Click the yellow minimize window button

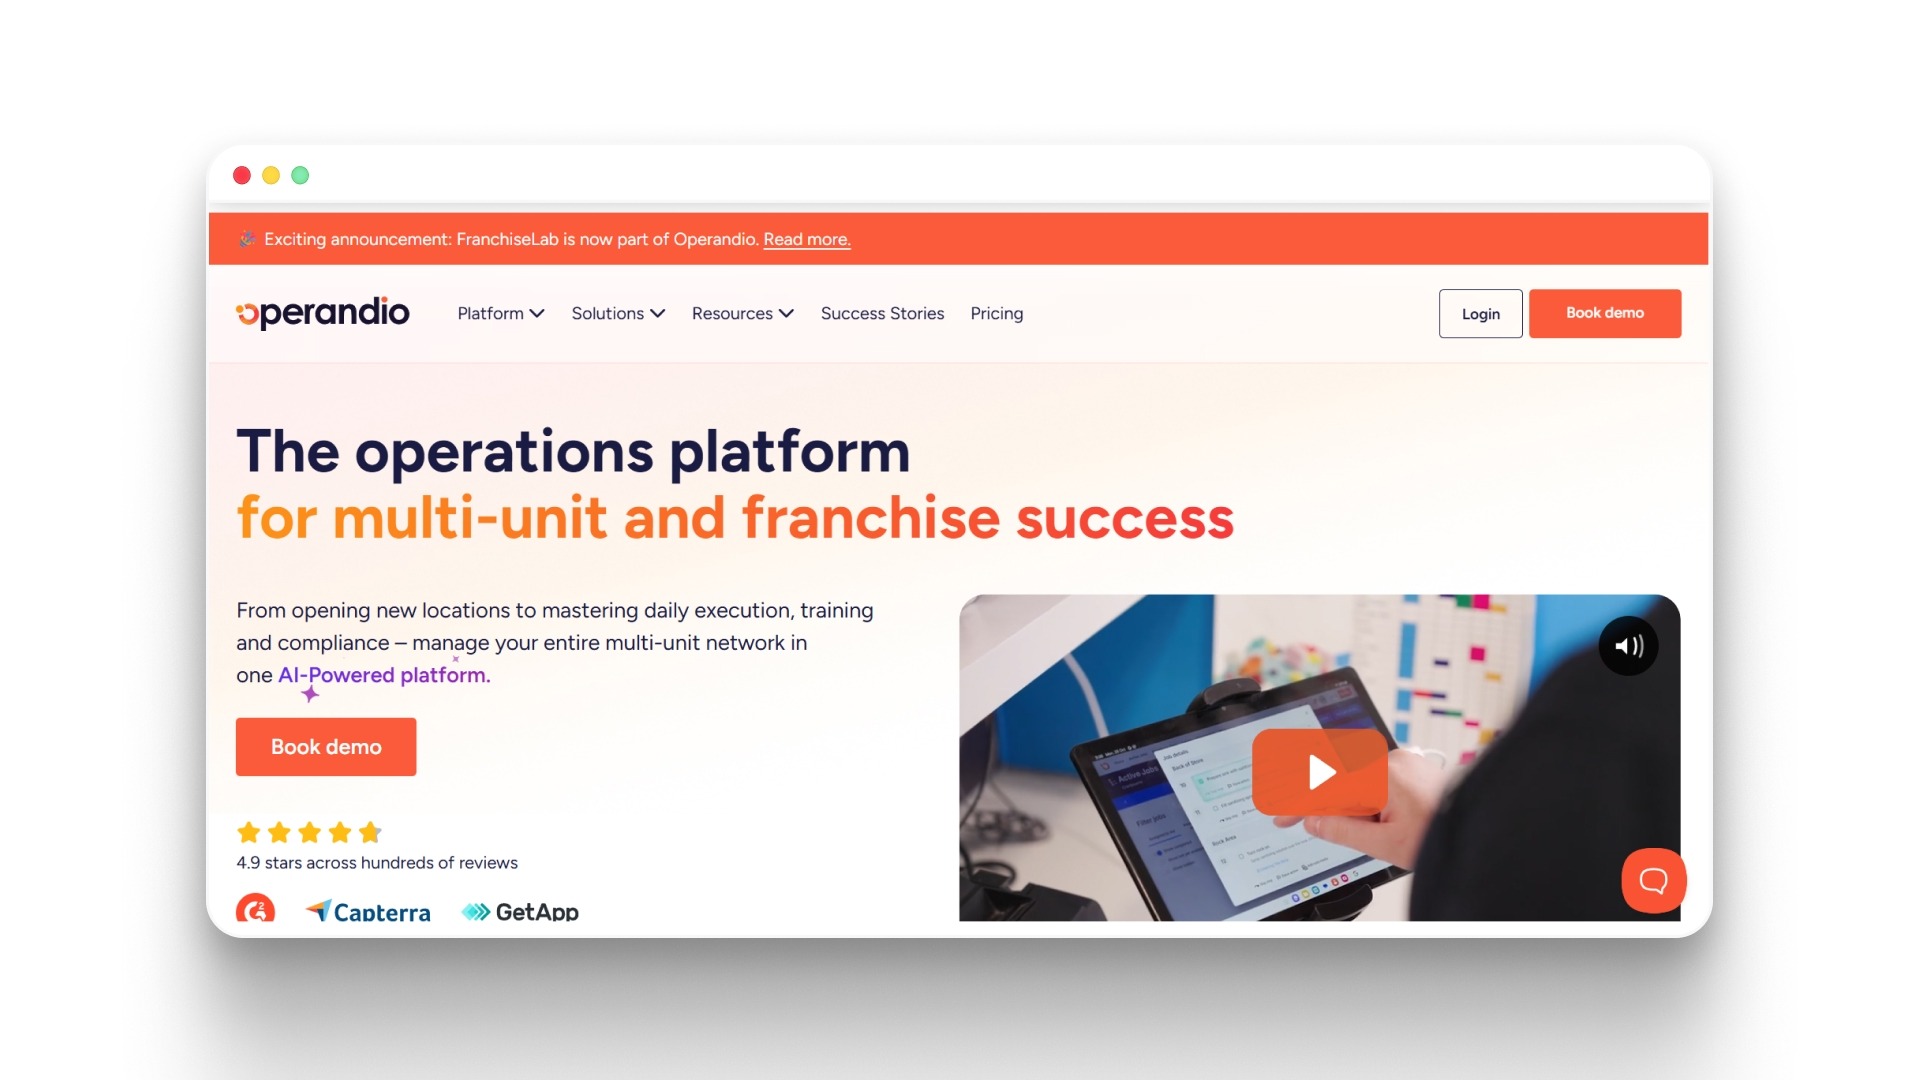271,175
